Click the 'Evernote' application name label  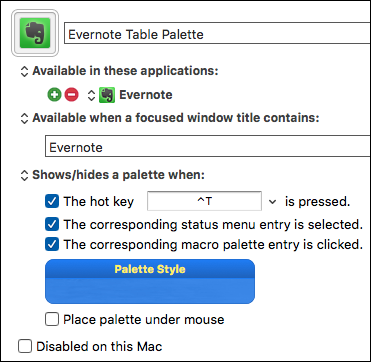click(146, 95)
